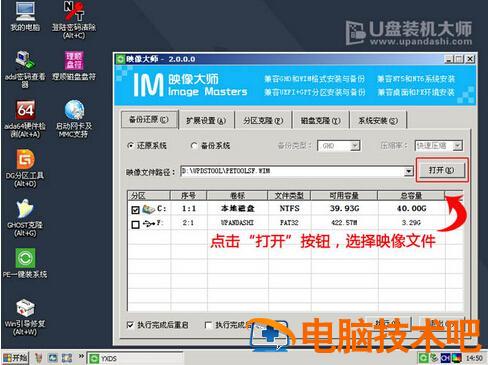The width and height of the screenshot is (488, 365).
Task: Toggle the second 执行完成 checkbox at bottom
Action: coord(208,325)
